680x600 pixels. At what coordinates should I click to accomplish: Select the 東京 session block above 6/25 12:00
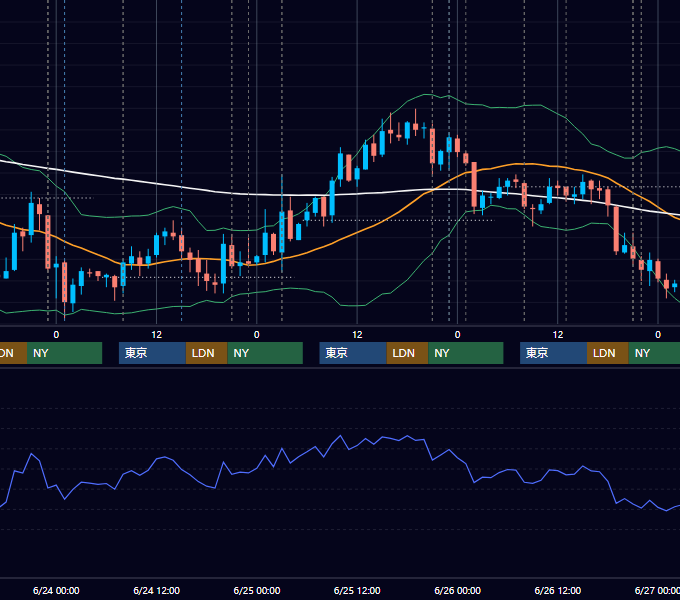(353, 353)
